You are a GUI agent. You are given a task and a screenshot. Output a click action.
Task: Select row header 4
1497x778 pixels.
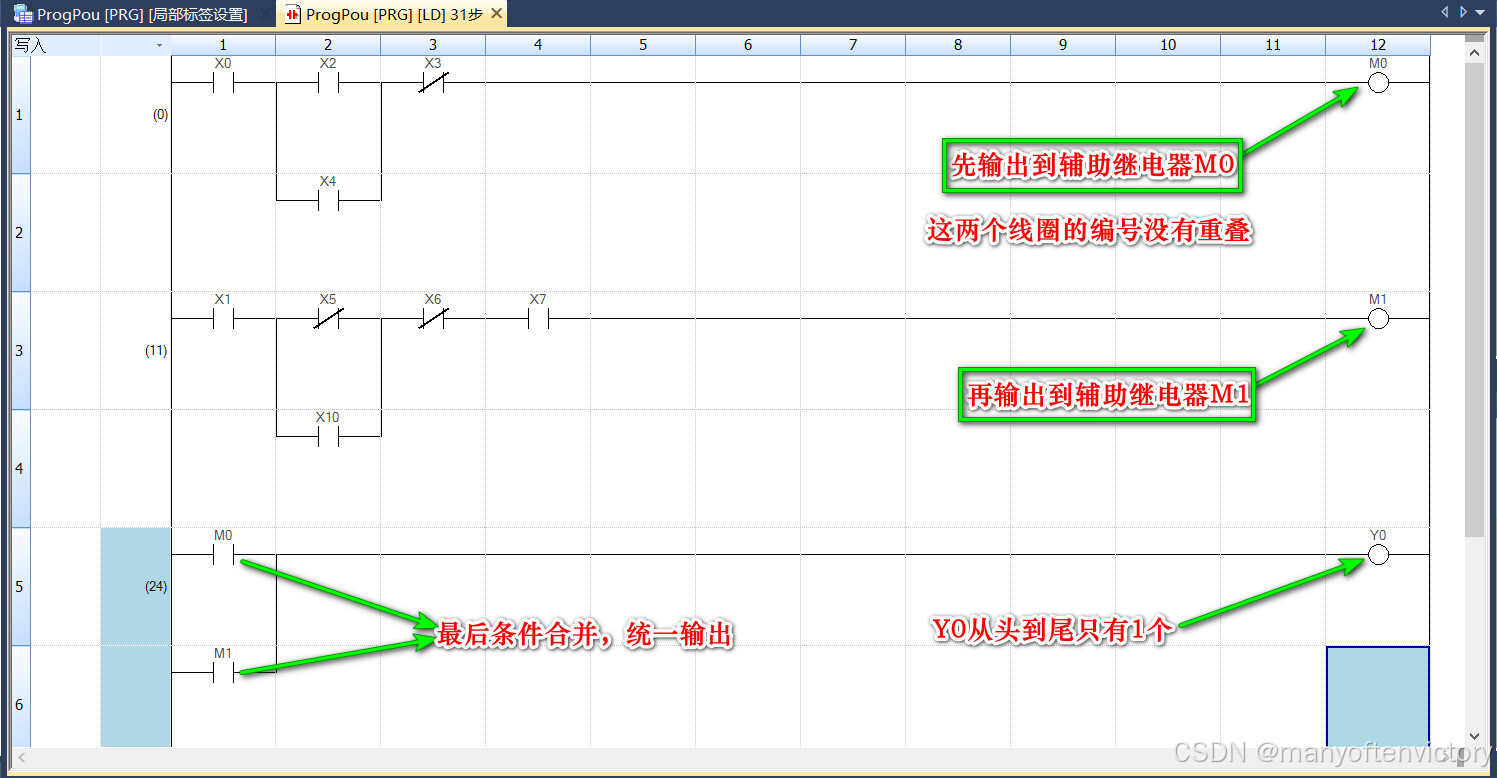(x=20, y=469)
